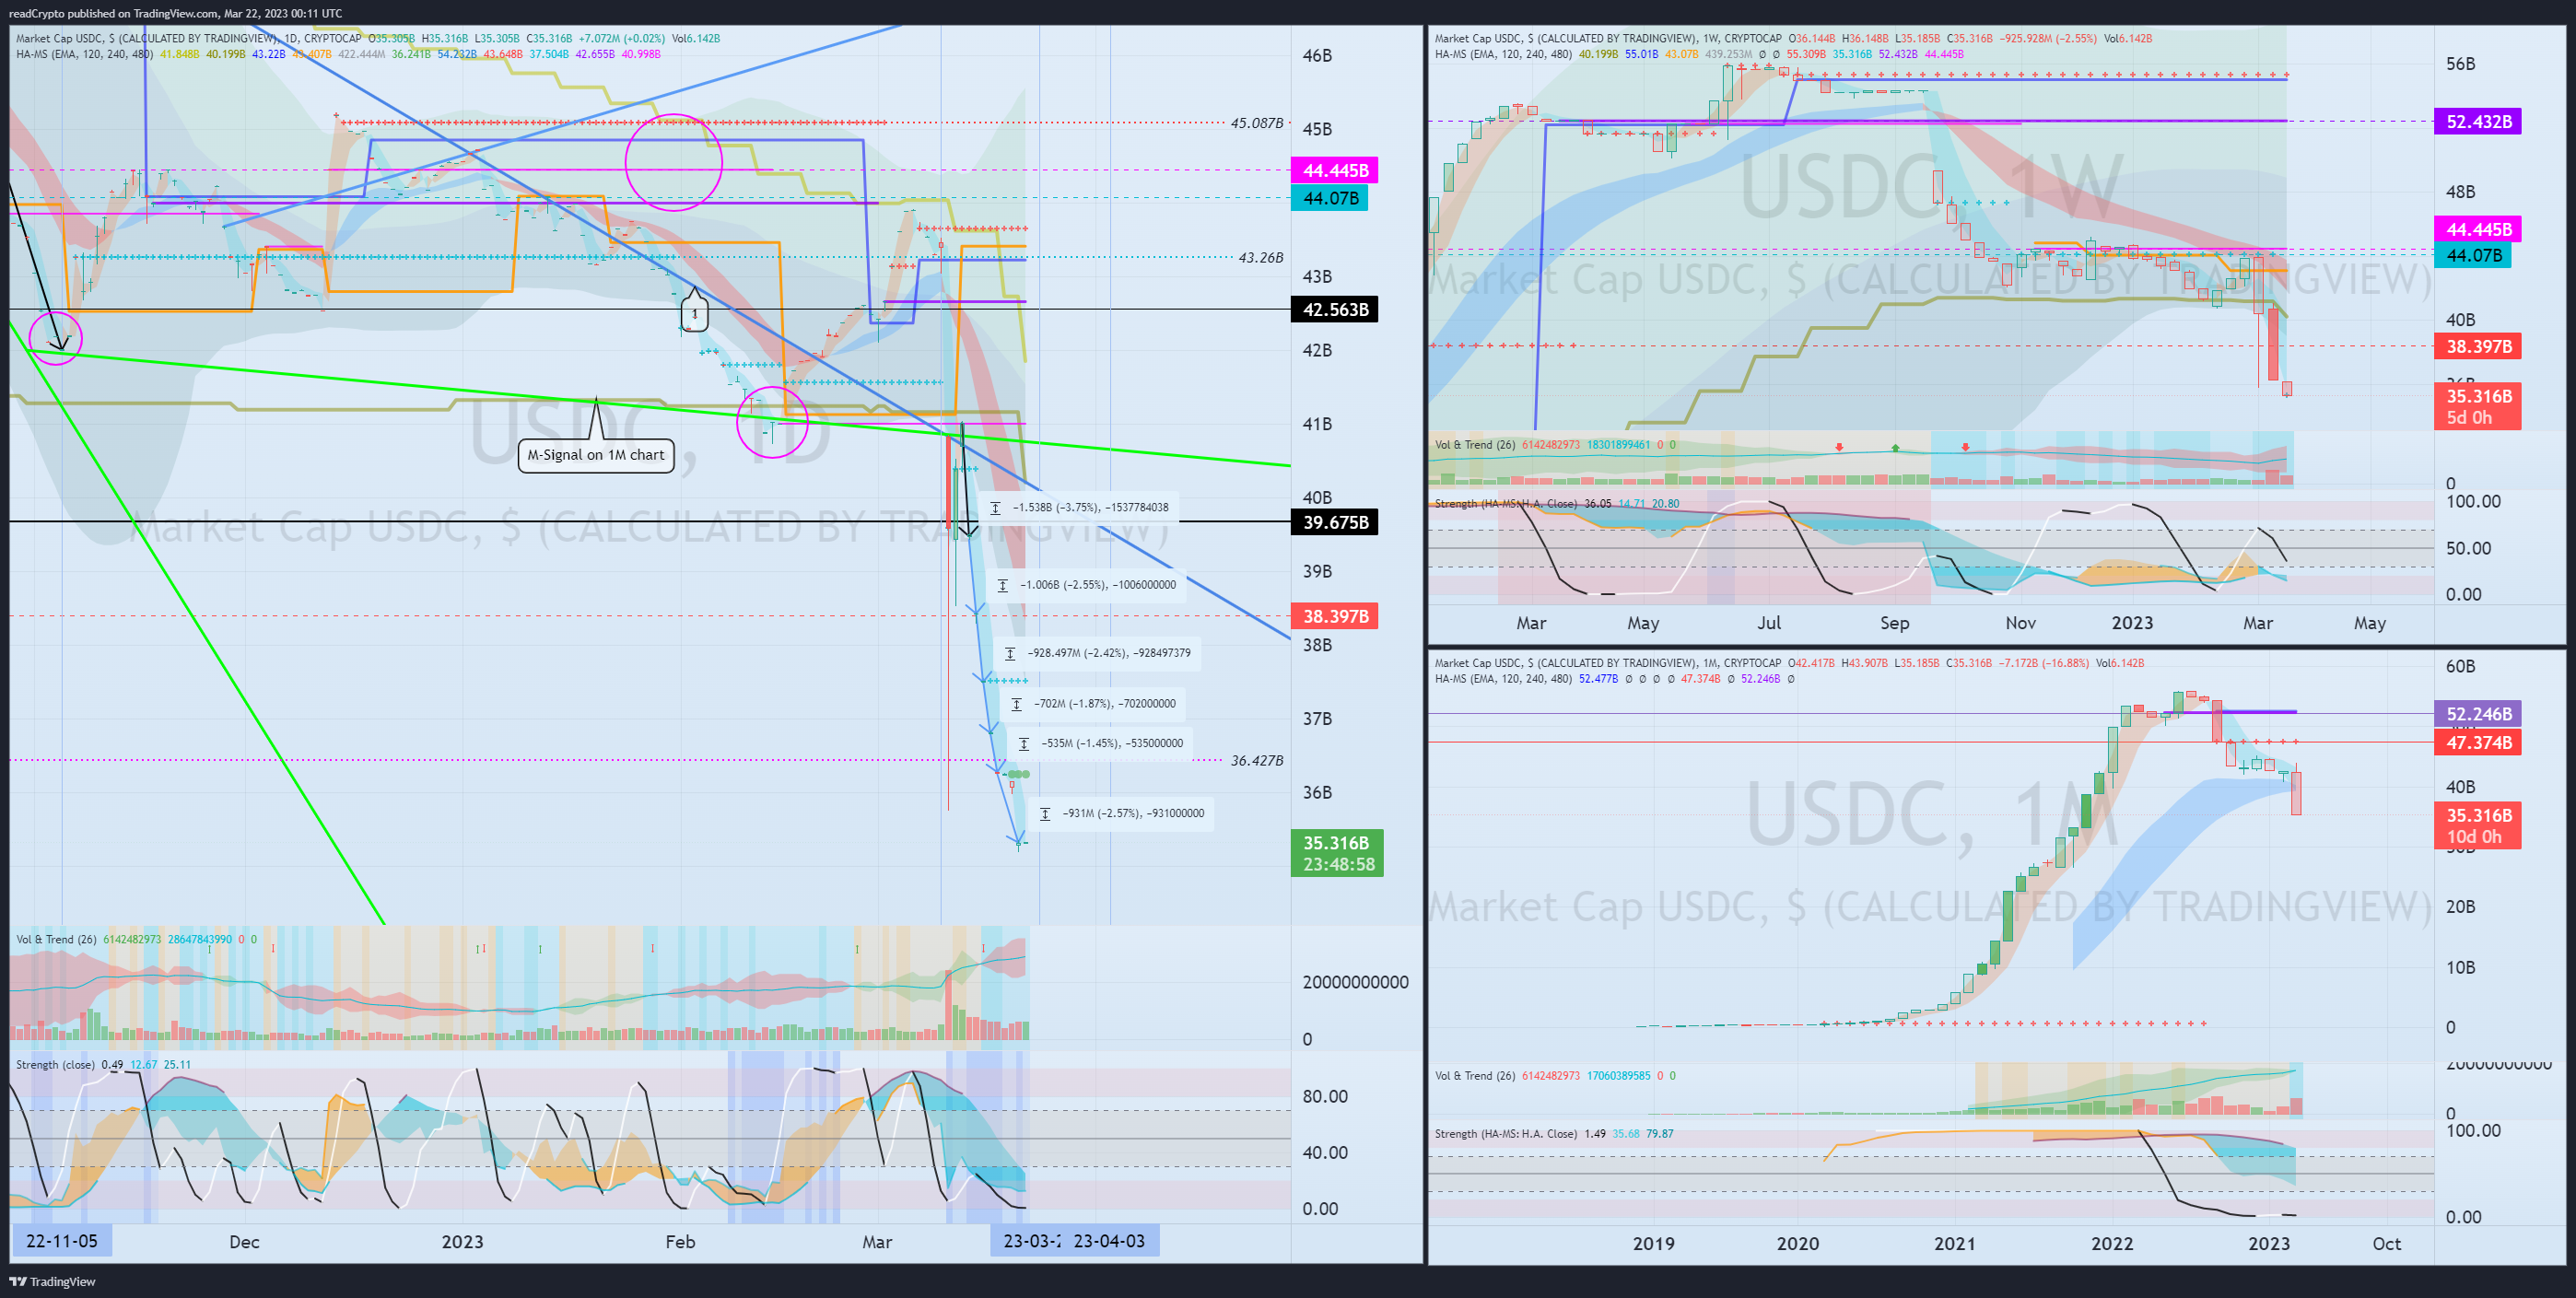The image size is (2576, 1298).
Task: Click the Nov label on 1W time axis
Action: 2020,623
